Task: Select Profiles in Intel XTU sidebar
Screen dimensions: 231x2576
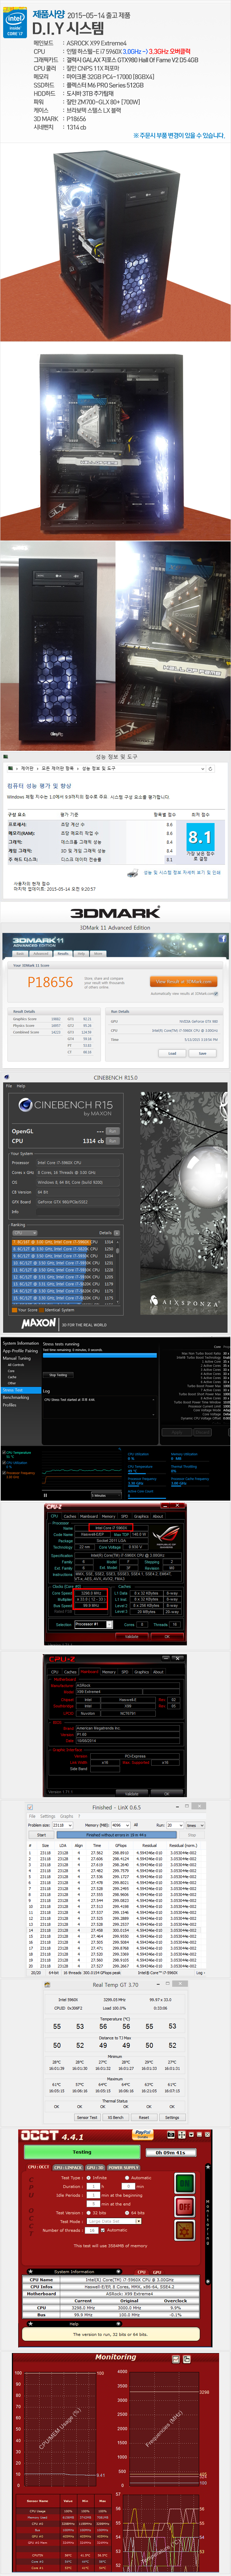Action: (9, 1405)
